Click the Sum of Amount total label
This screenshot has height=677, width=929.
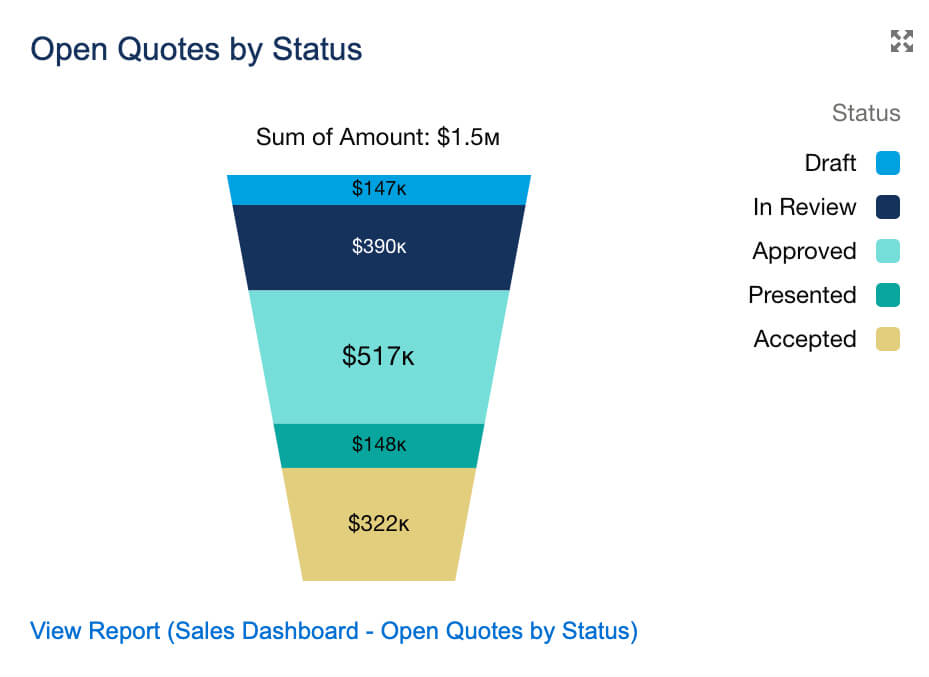tap(377, 137)
